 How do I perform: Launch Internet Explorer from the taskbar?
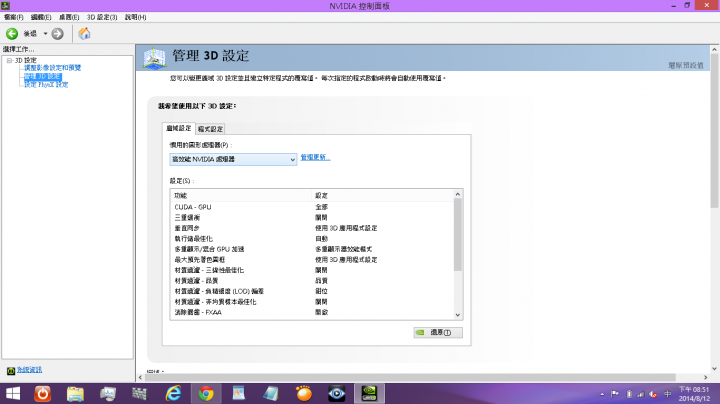pos(173,393)
